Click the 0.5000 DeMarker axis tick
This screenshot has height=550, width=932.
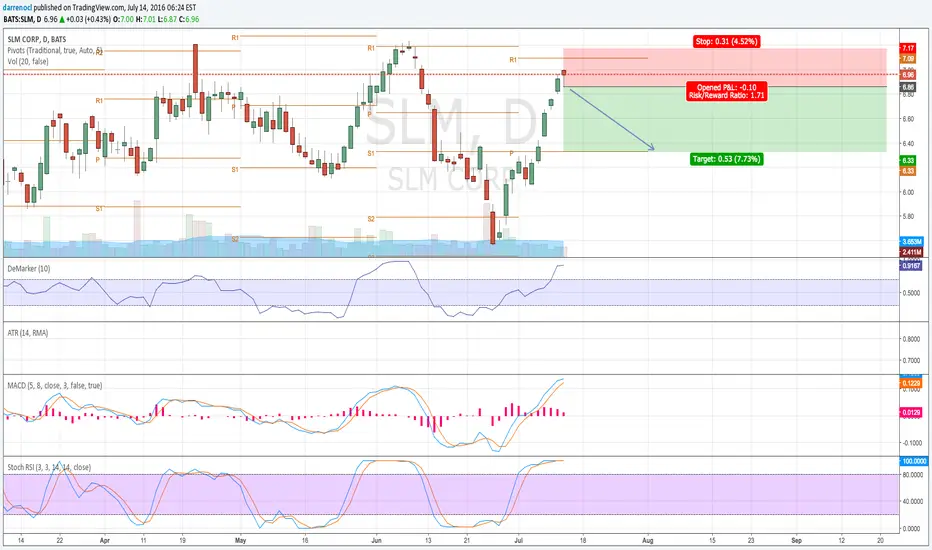[x=911, y=293]
